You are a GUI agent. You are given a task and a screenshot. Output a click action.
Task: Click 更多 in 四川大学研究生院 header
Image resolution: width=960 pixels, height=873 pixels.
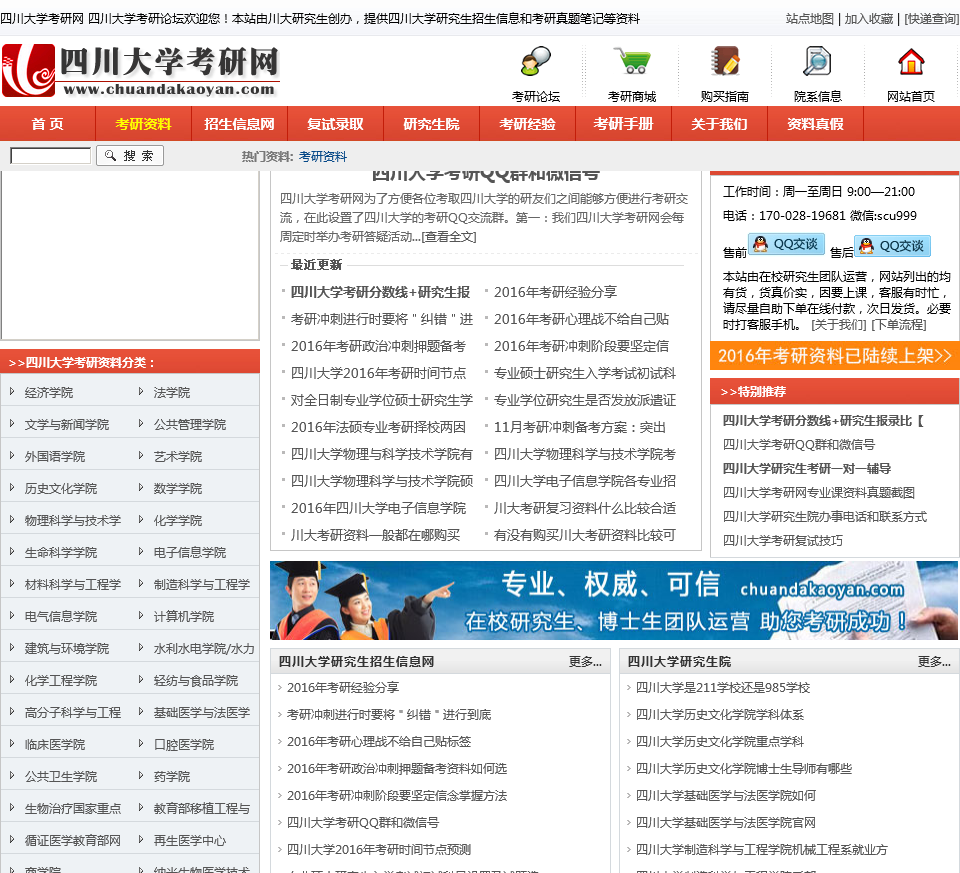tap(934, 662)
